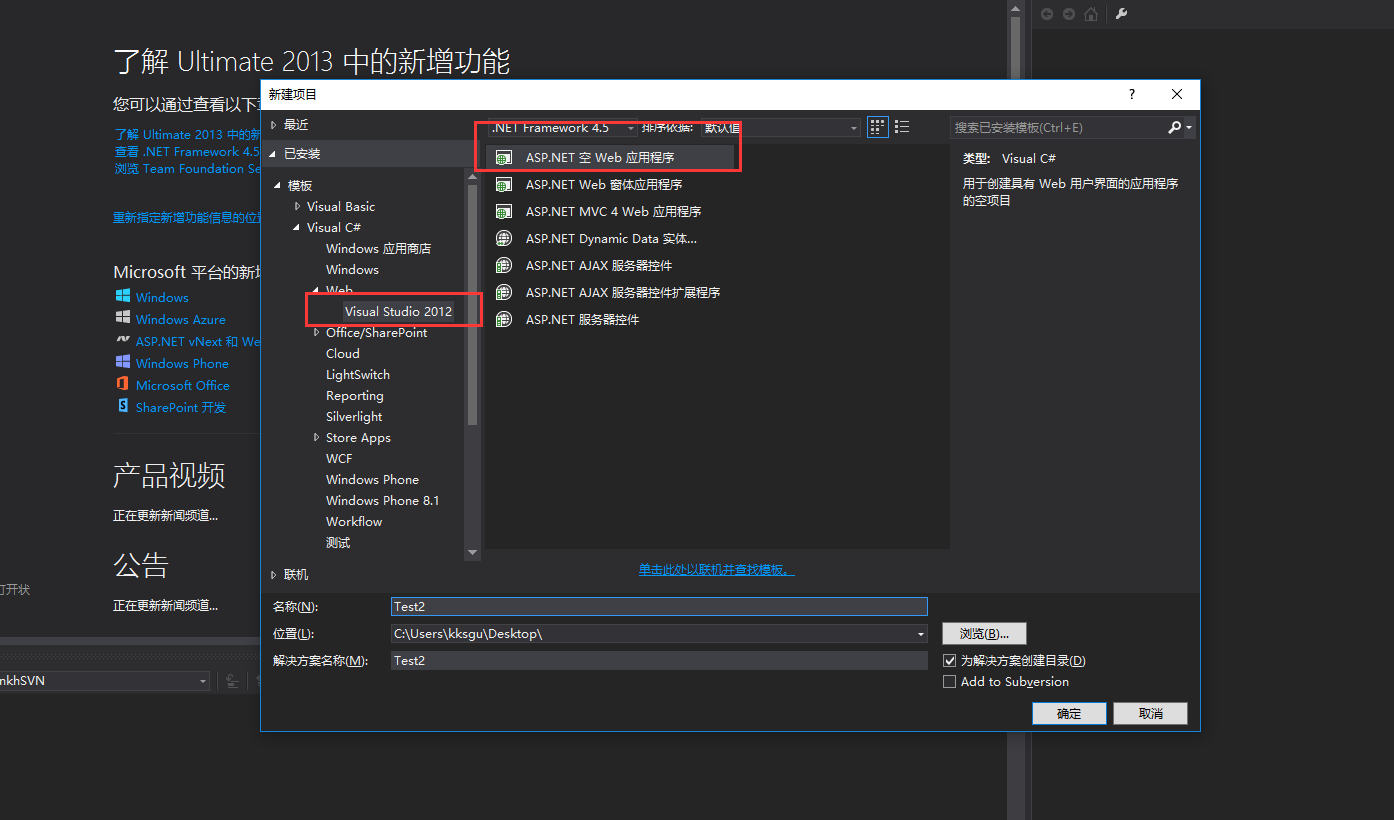Select Windows 应用商店 tree item
Viewport: 1394px width, 820px height.
(378, 249)
